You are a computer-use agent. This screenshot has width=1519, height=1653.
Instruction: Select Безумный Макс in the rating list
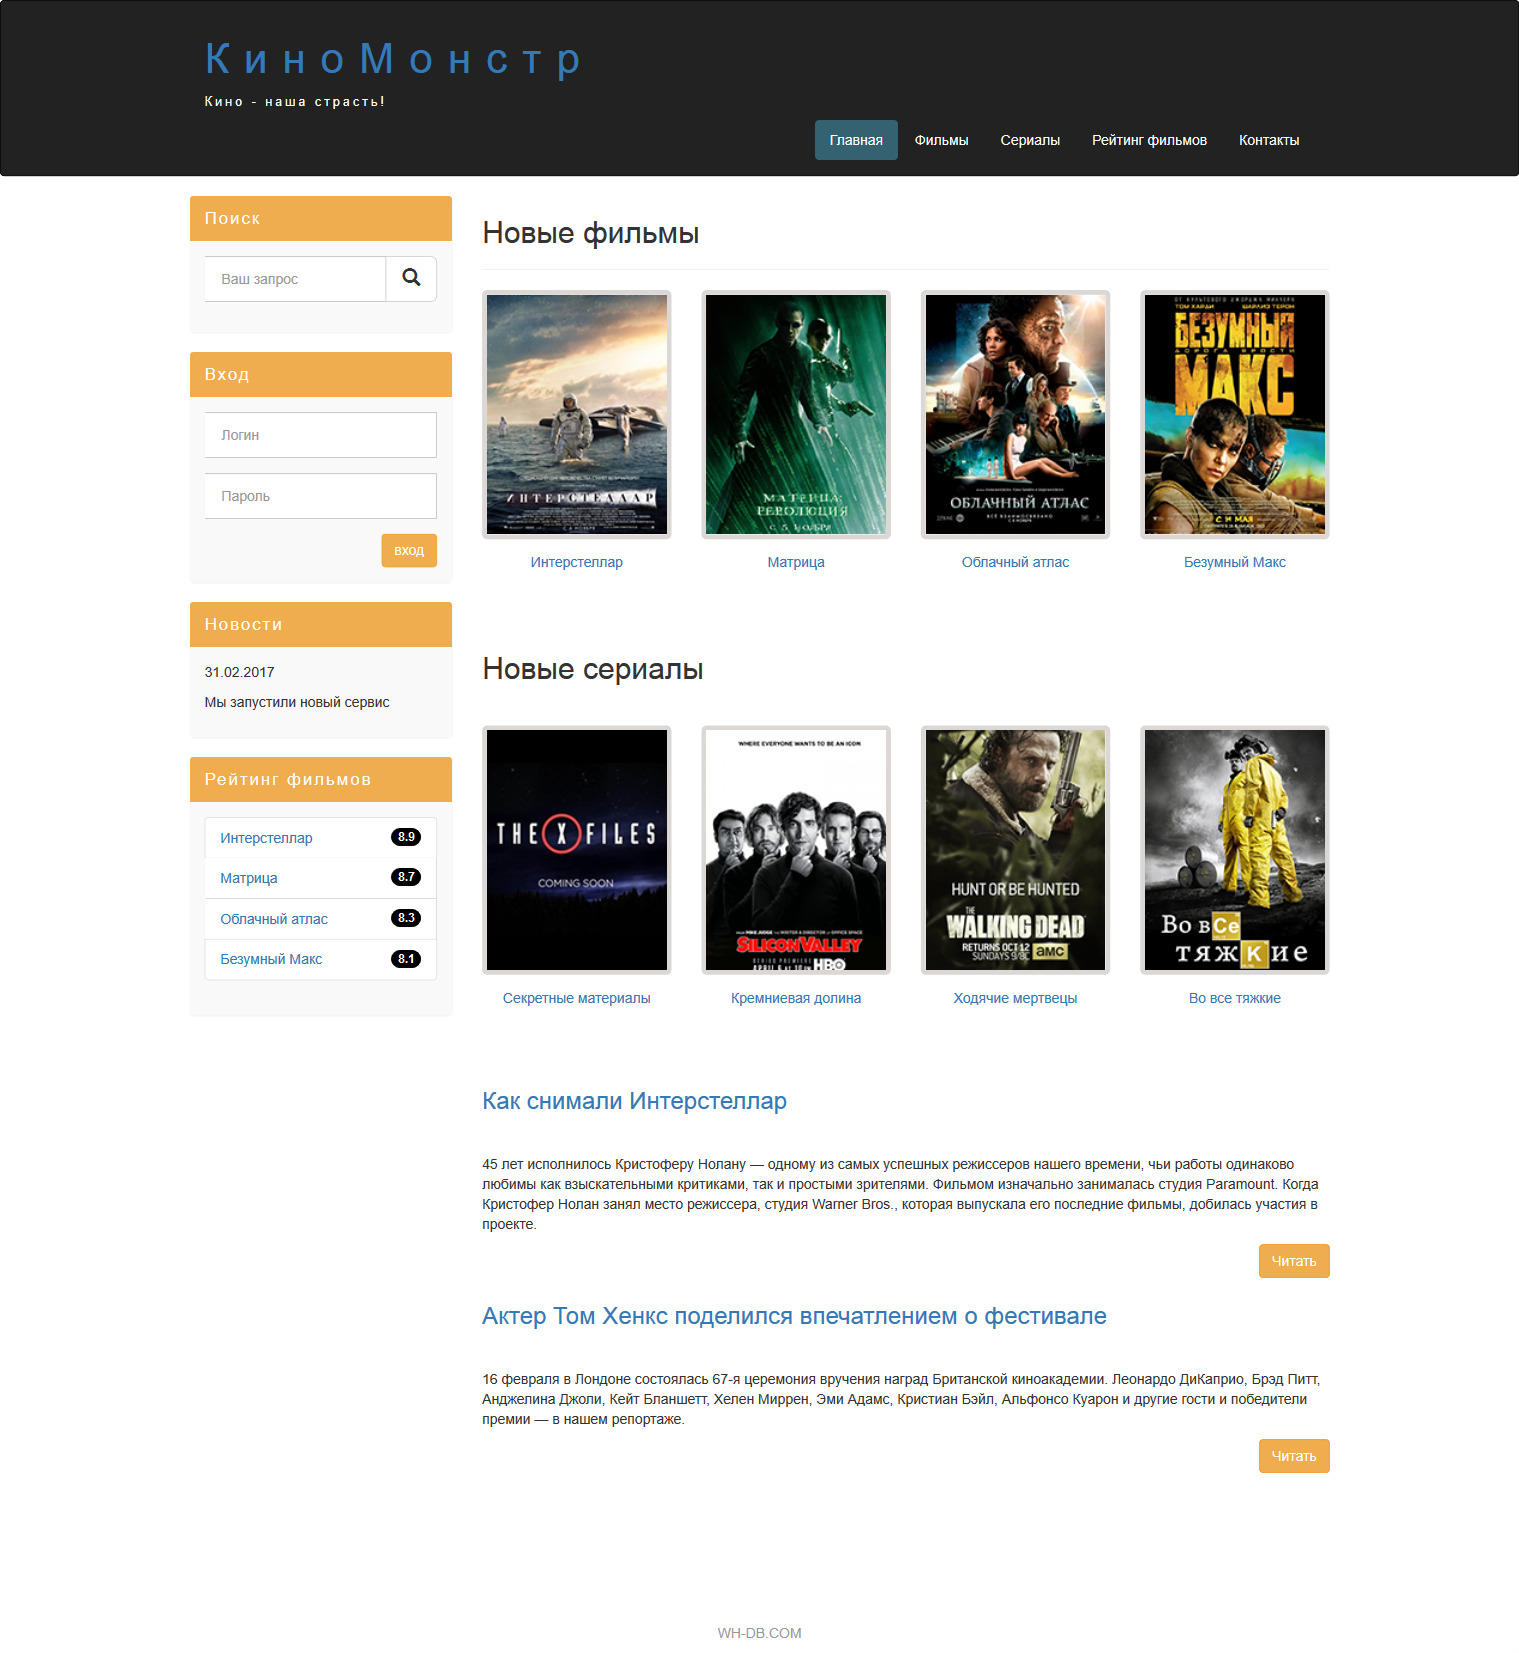[271, 959]
